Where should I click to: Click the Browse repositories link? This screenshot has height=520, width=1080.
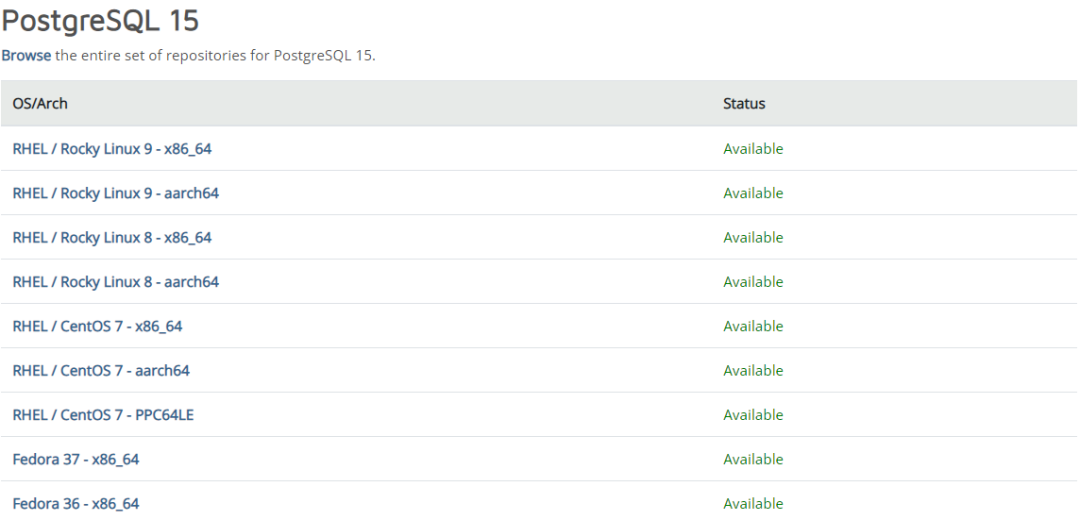(26, 56)
